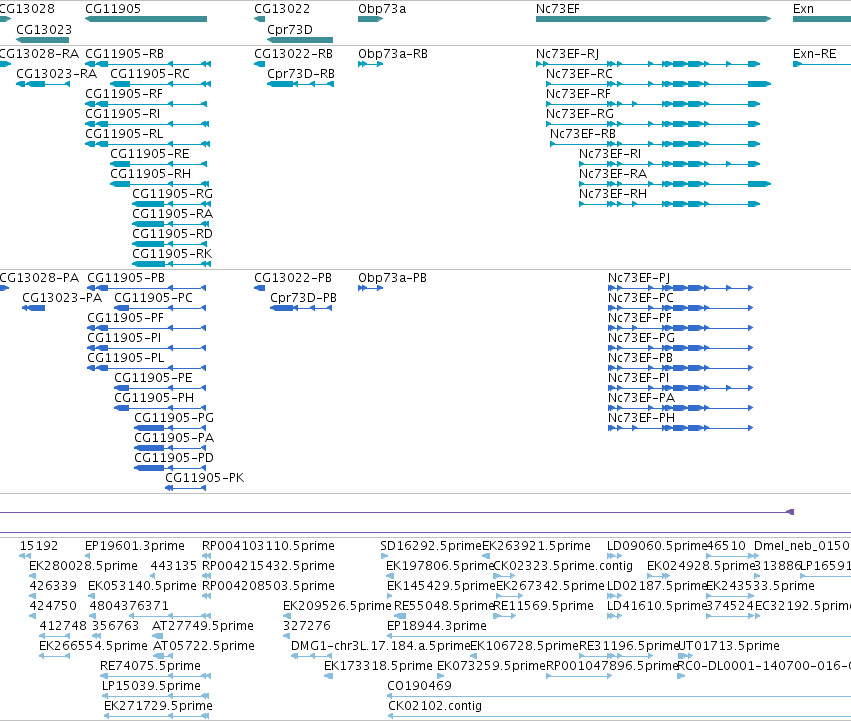Select transcript Nc73EF-RB
Viewport: 851px width, 721px height.
(655, 144)
